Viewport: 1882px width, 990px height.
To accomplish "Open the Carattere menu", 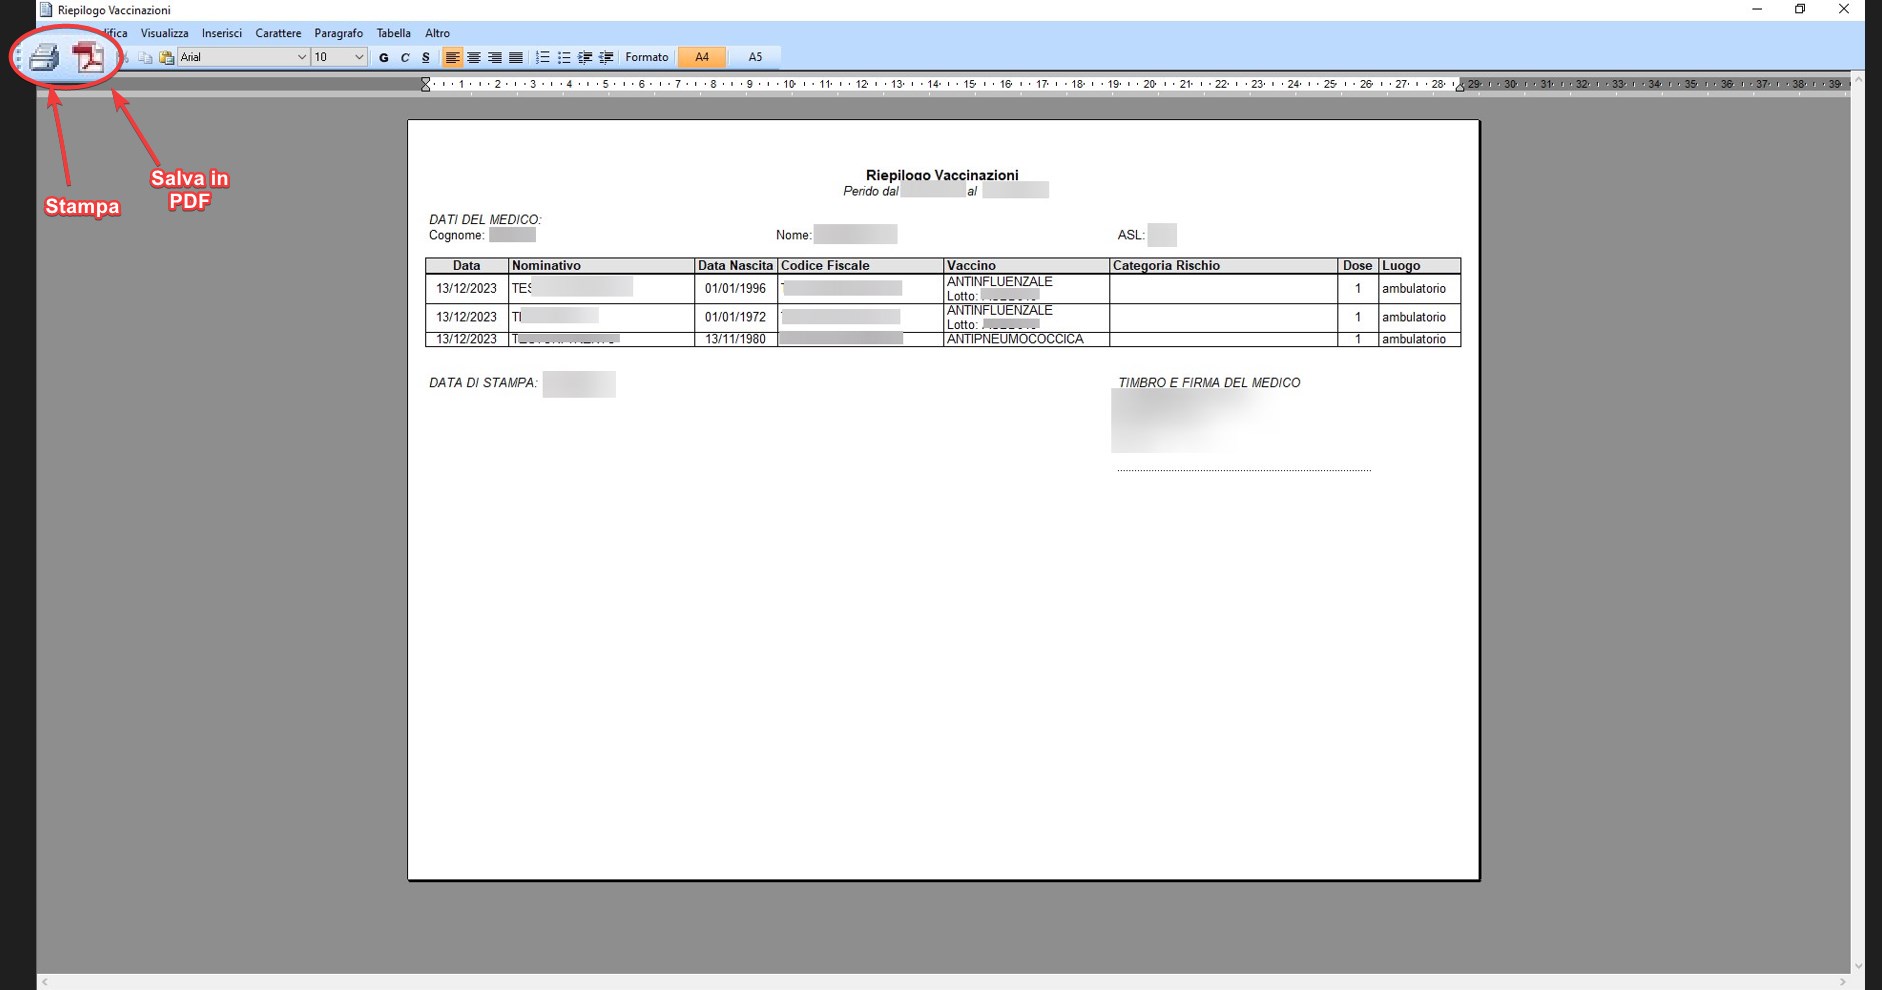I will (x=278, y=33).
